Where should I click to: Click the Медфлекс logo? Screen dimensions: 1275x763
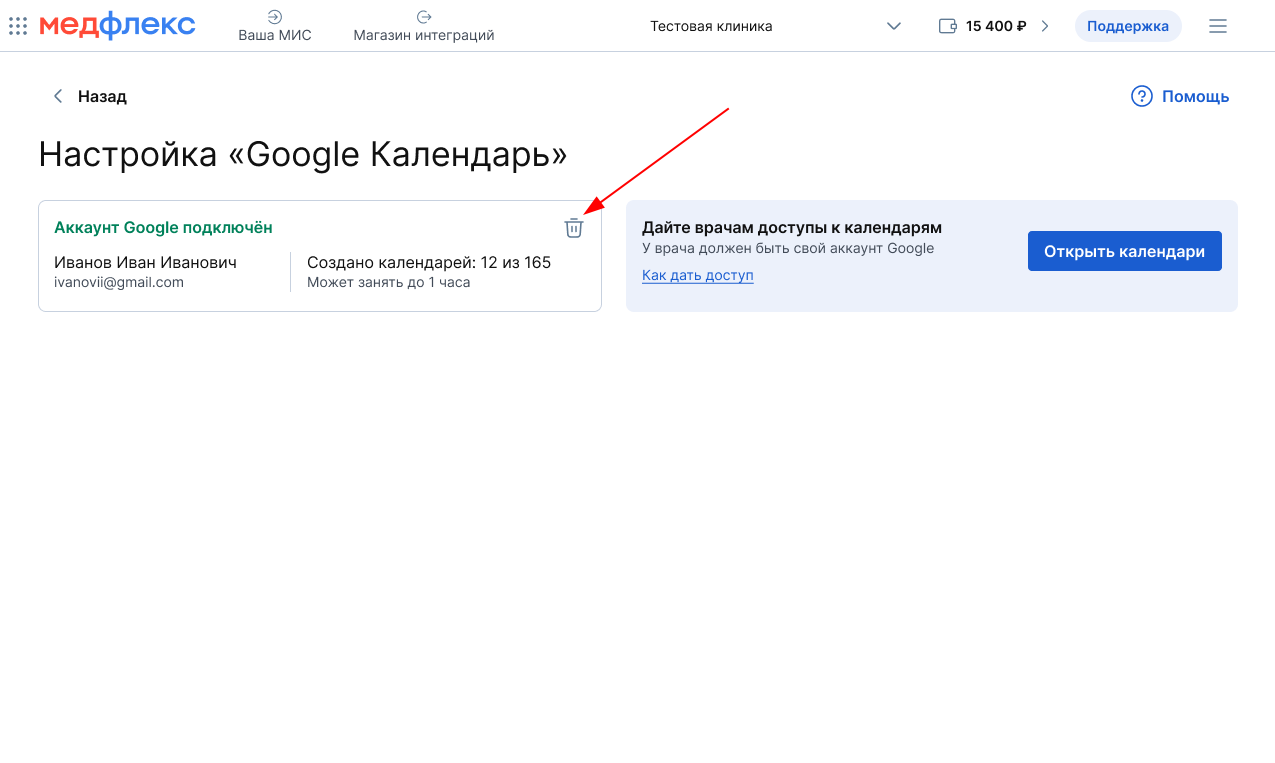[x=117, y=26]
